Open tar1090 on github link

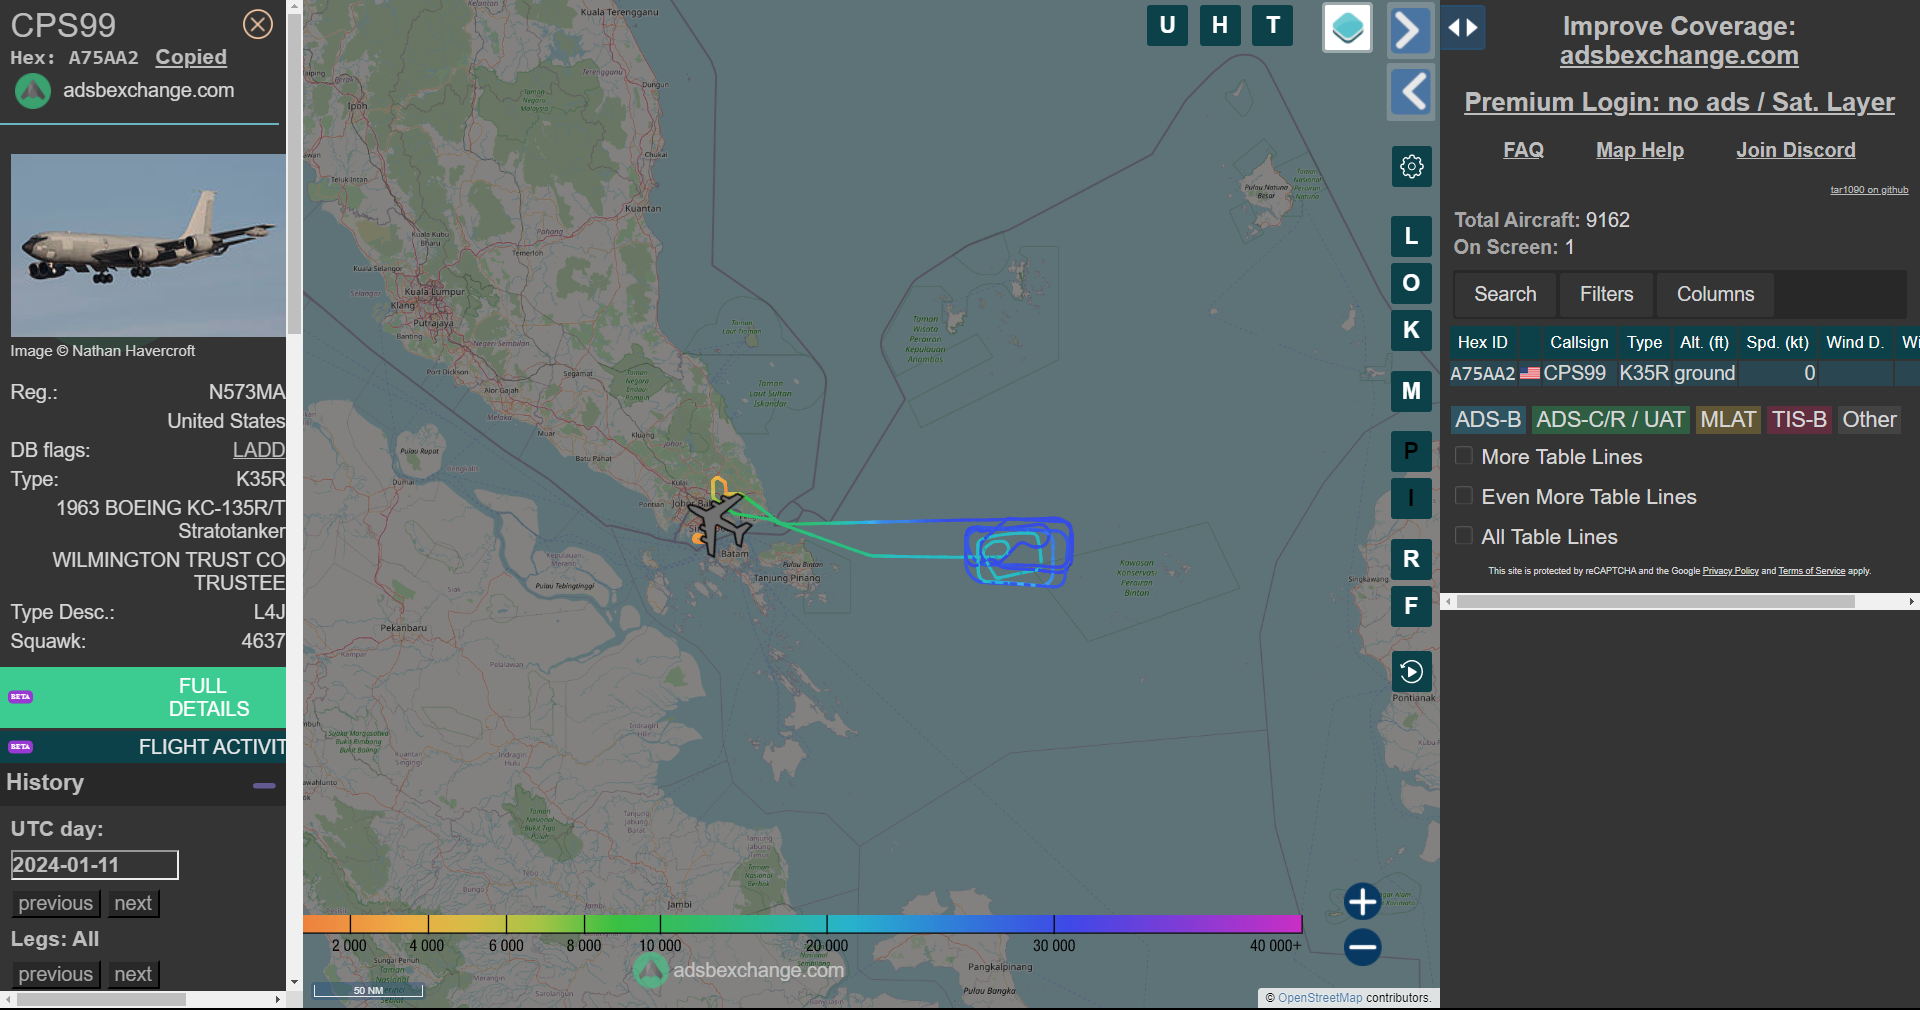coord(1869,189)
